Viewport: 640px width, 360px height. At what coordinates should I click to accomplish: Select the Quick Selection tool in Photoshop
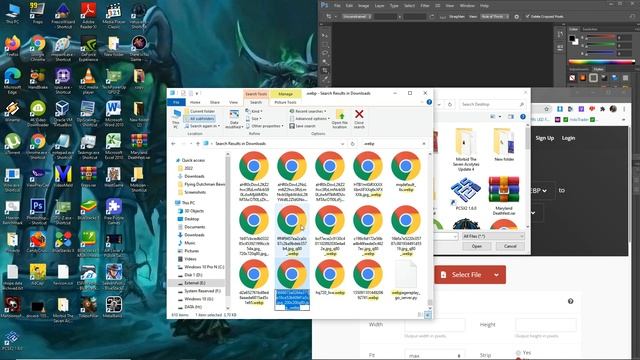325,62
